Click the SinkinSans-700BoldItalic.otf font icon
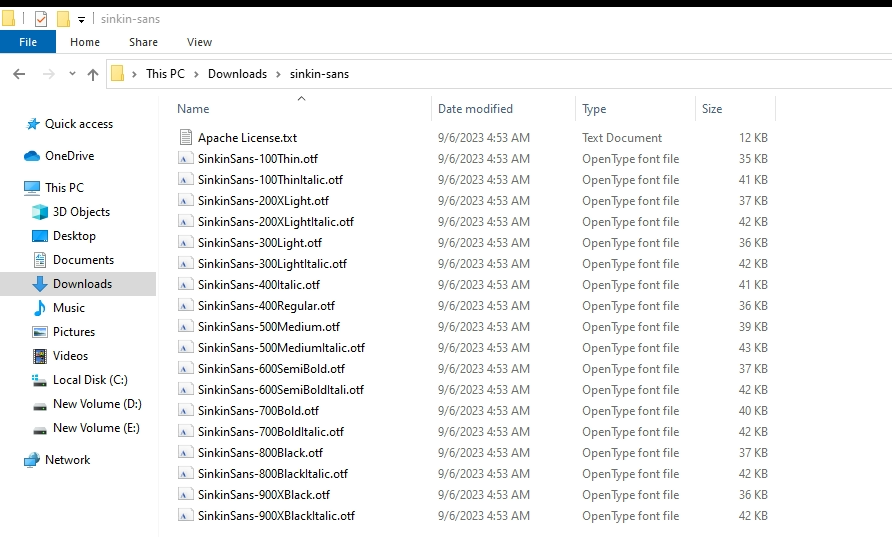 click(x=185, y=432)
